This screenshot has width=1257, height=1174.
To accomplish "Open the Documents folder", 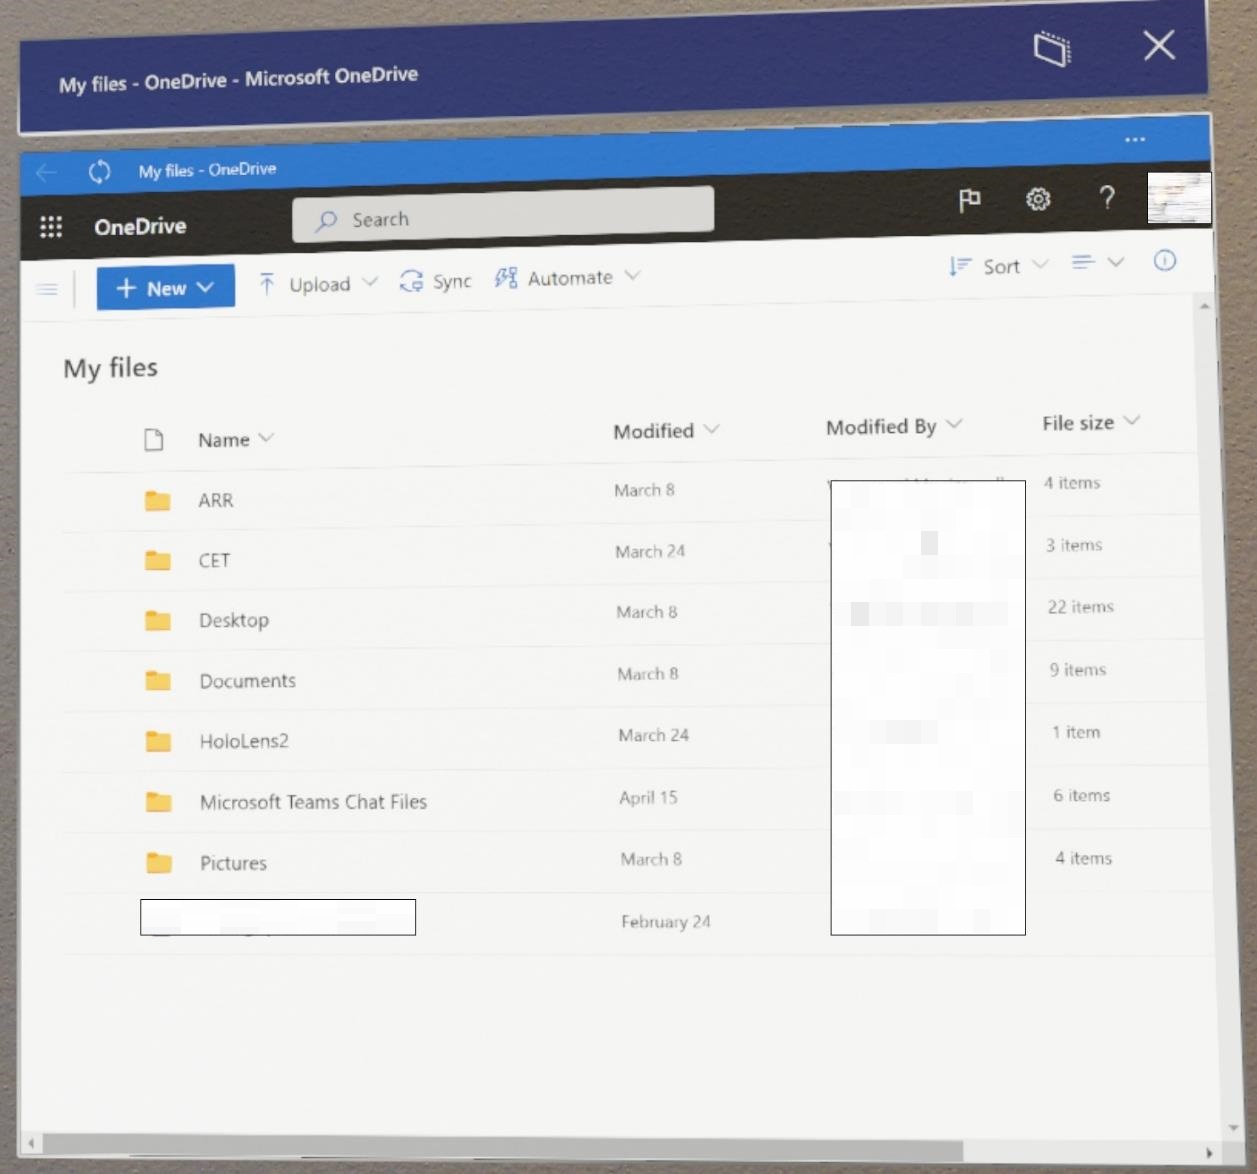I will pyautogui.click(x=248, y=680).
